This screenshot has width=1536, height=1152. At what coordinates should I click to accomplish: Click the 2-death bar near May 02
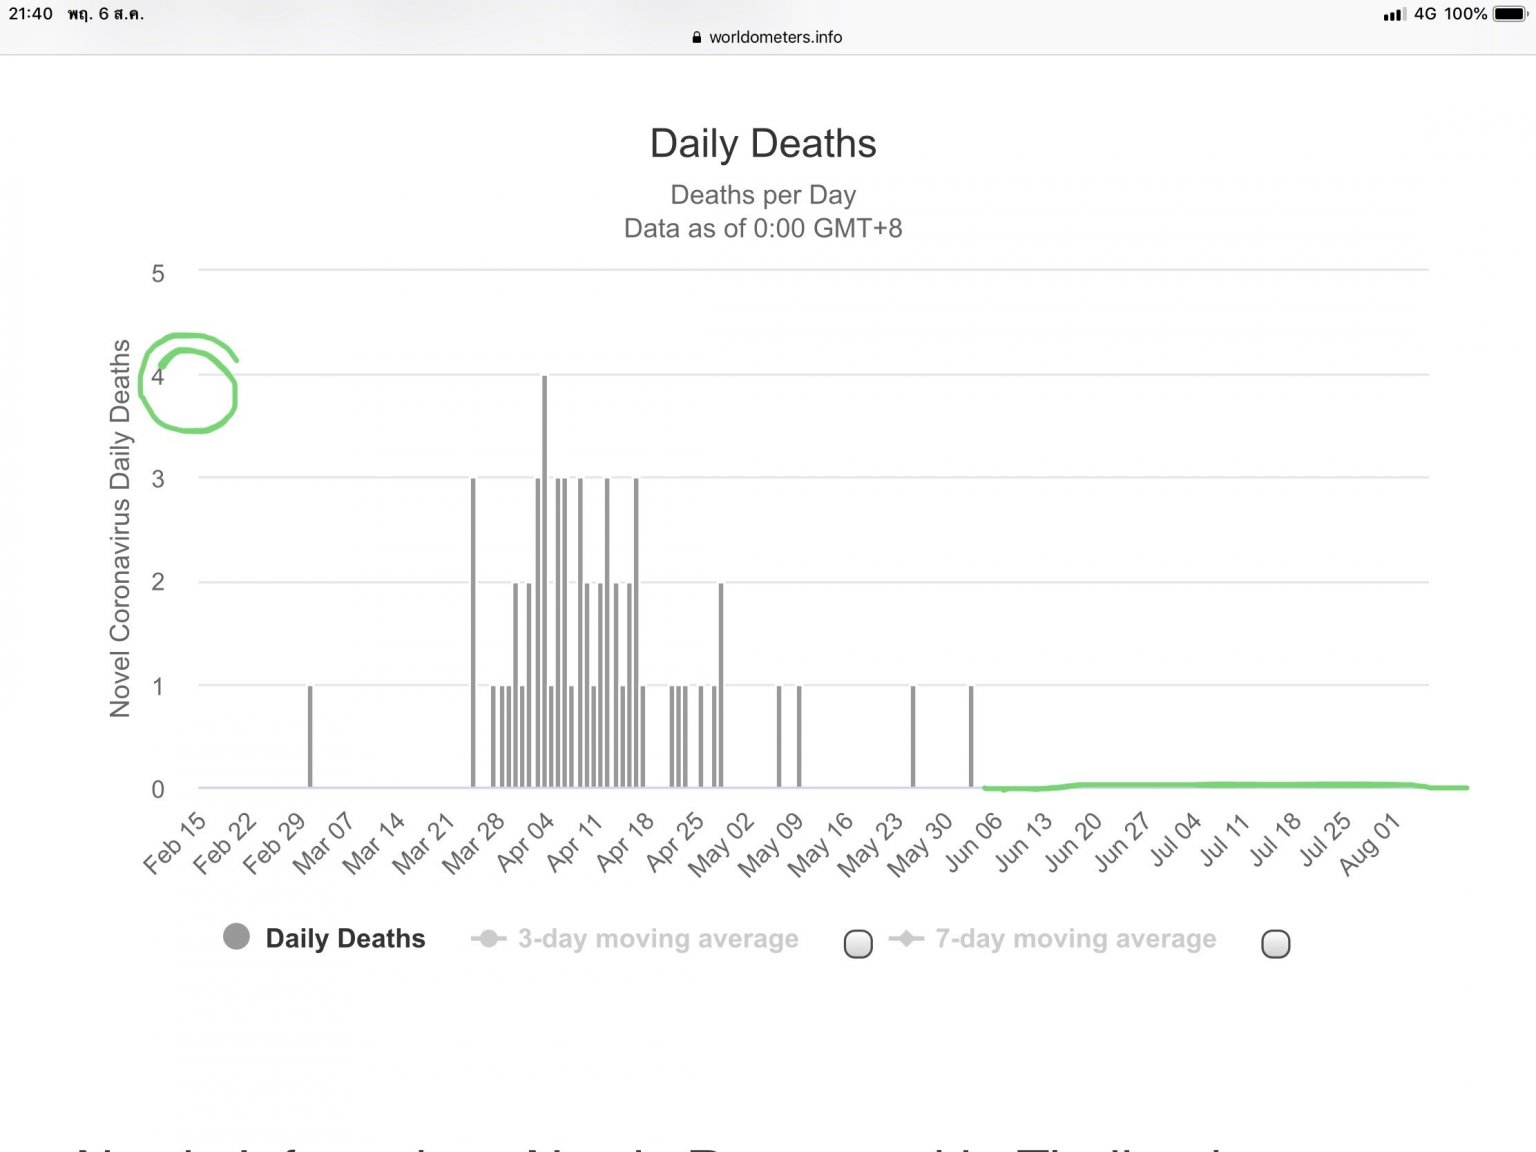[720, 685]
